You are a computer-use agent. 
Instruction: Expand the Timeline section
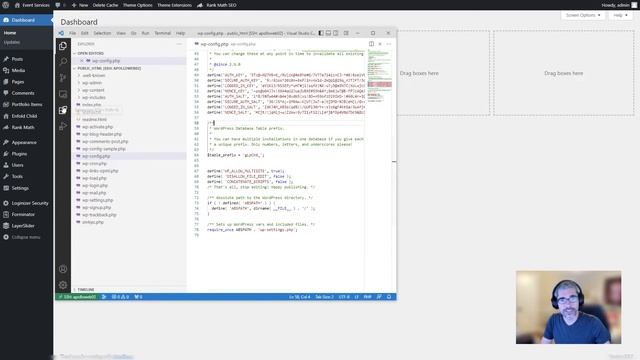pos(86,289)
